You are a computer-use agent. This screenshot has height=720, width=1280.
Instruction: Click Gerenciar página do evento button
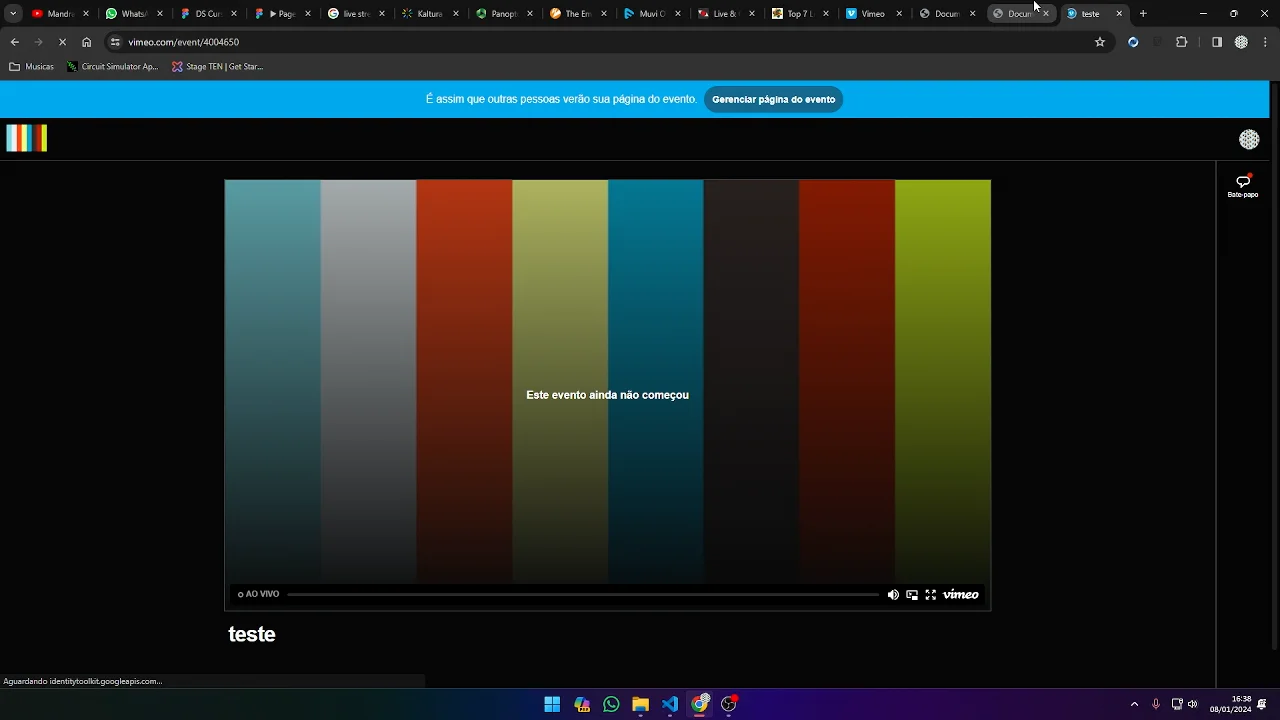click(x=774, y=99)
